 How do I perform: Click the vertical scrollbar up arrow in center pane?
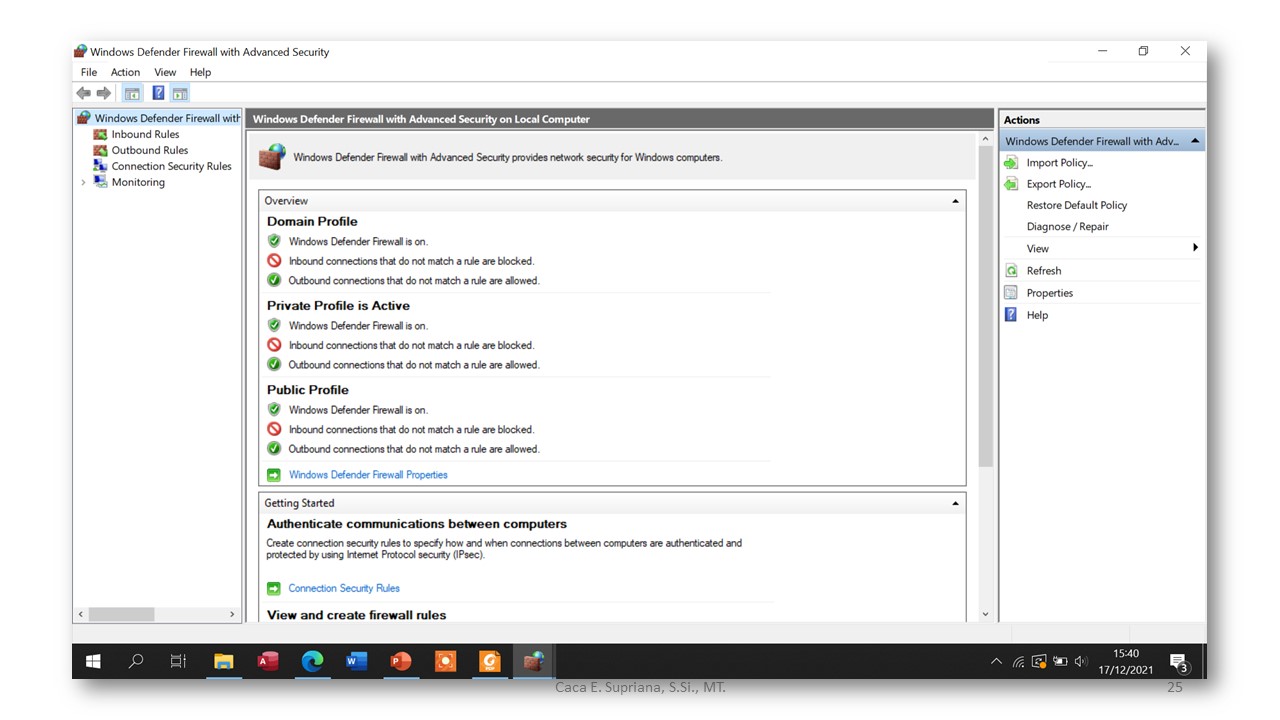click(985, 138)
